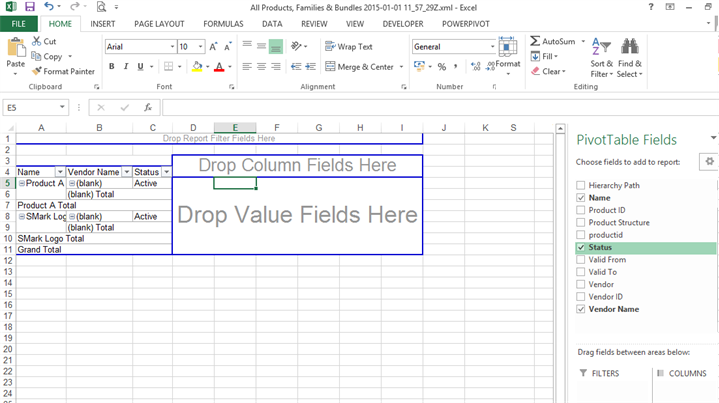719x403 pixels.
Task: Check the Valid From field
Action: pos(581,259)
